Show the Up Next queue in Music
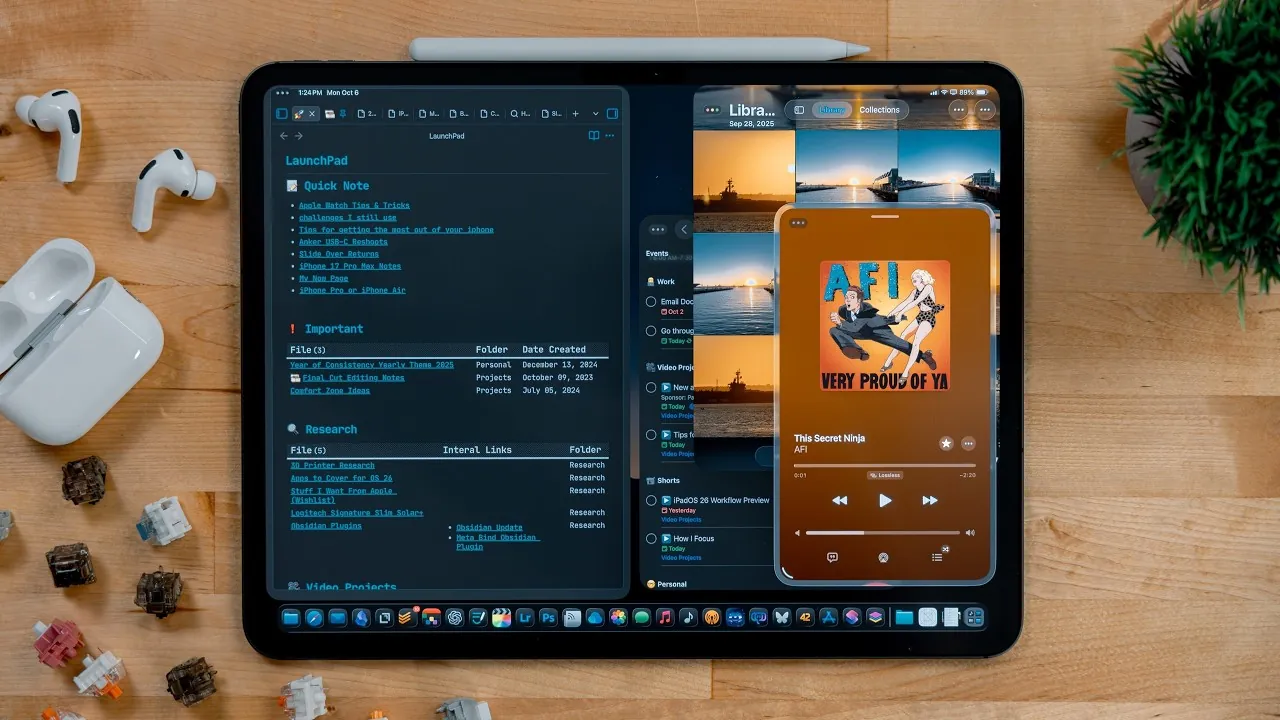Screen dimensions: 1280x720 click(x=937, y=557)
